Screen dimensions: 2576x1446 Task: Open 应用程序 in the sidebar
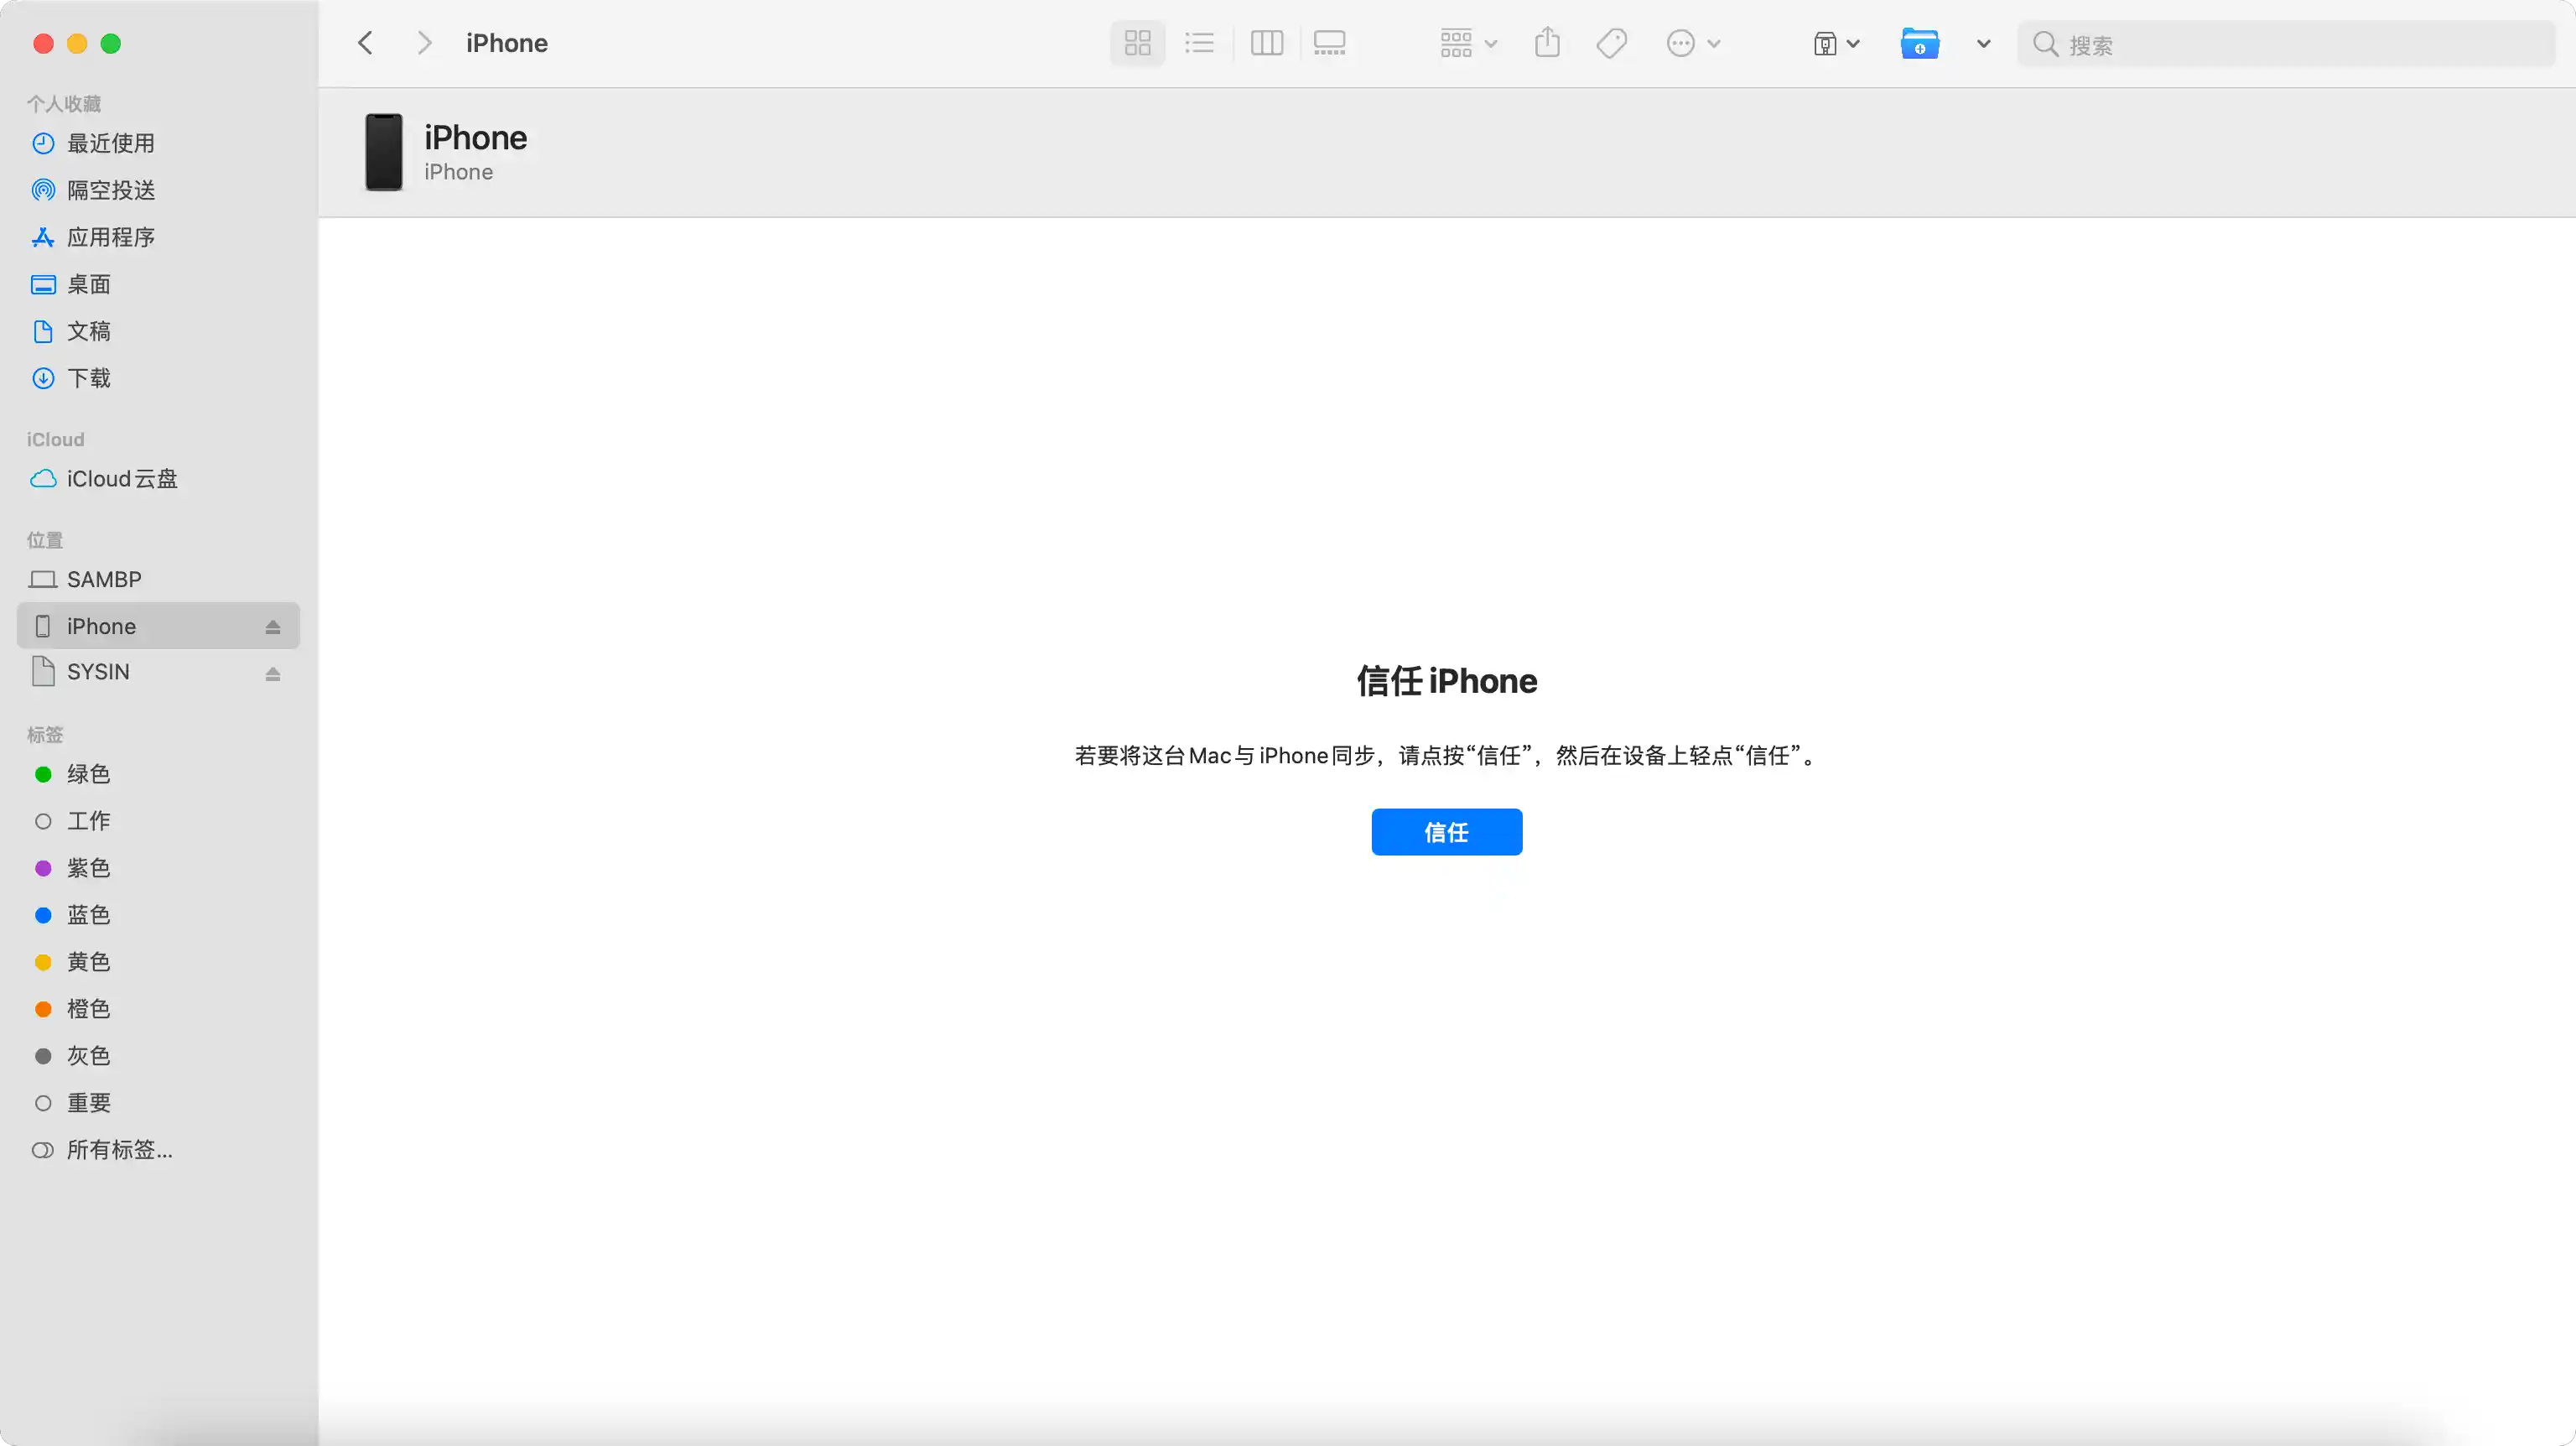[158, 237]
